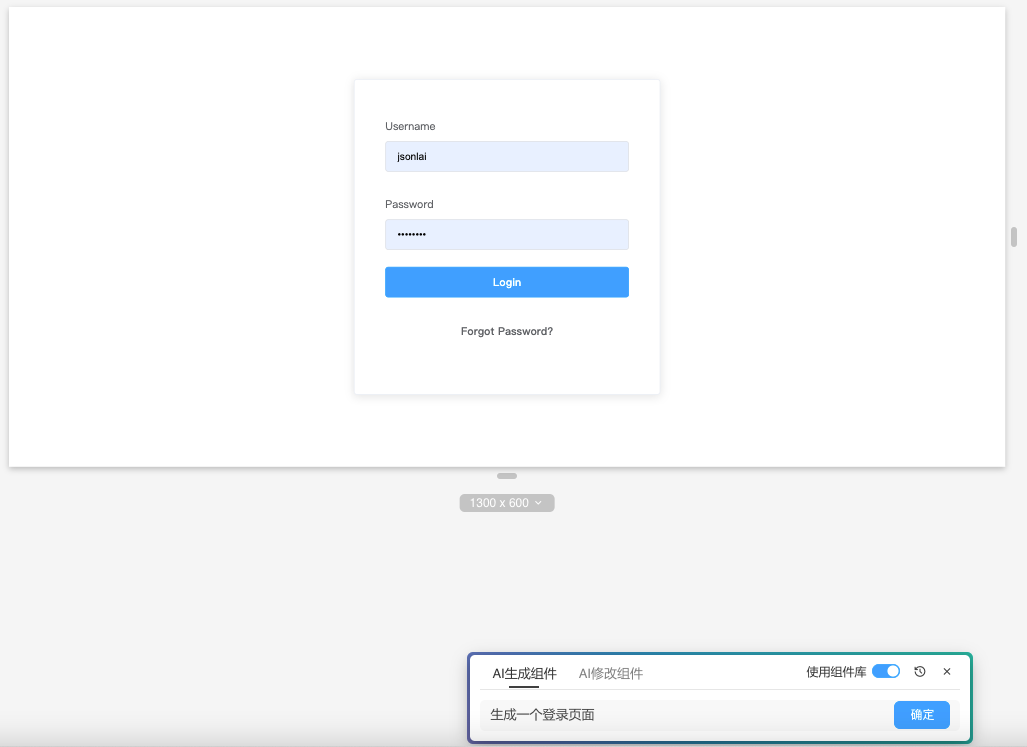Open the 1300 x 600 size dropdown
This screenshot has height=747, width=1027.
507,503
